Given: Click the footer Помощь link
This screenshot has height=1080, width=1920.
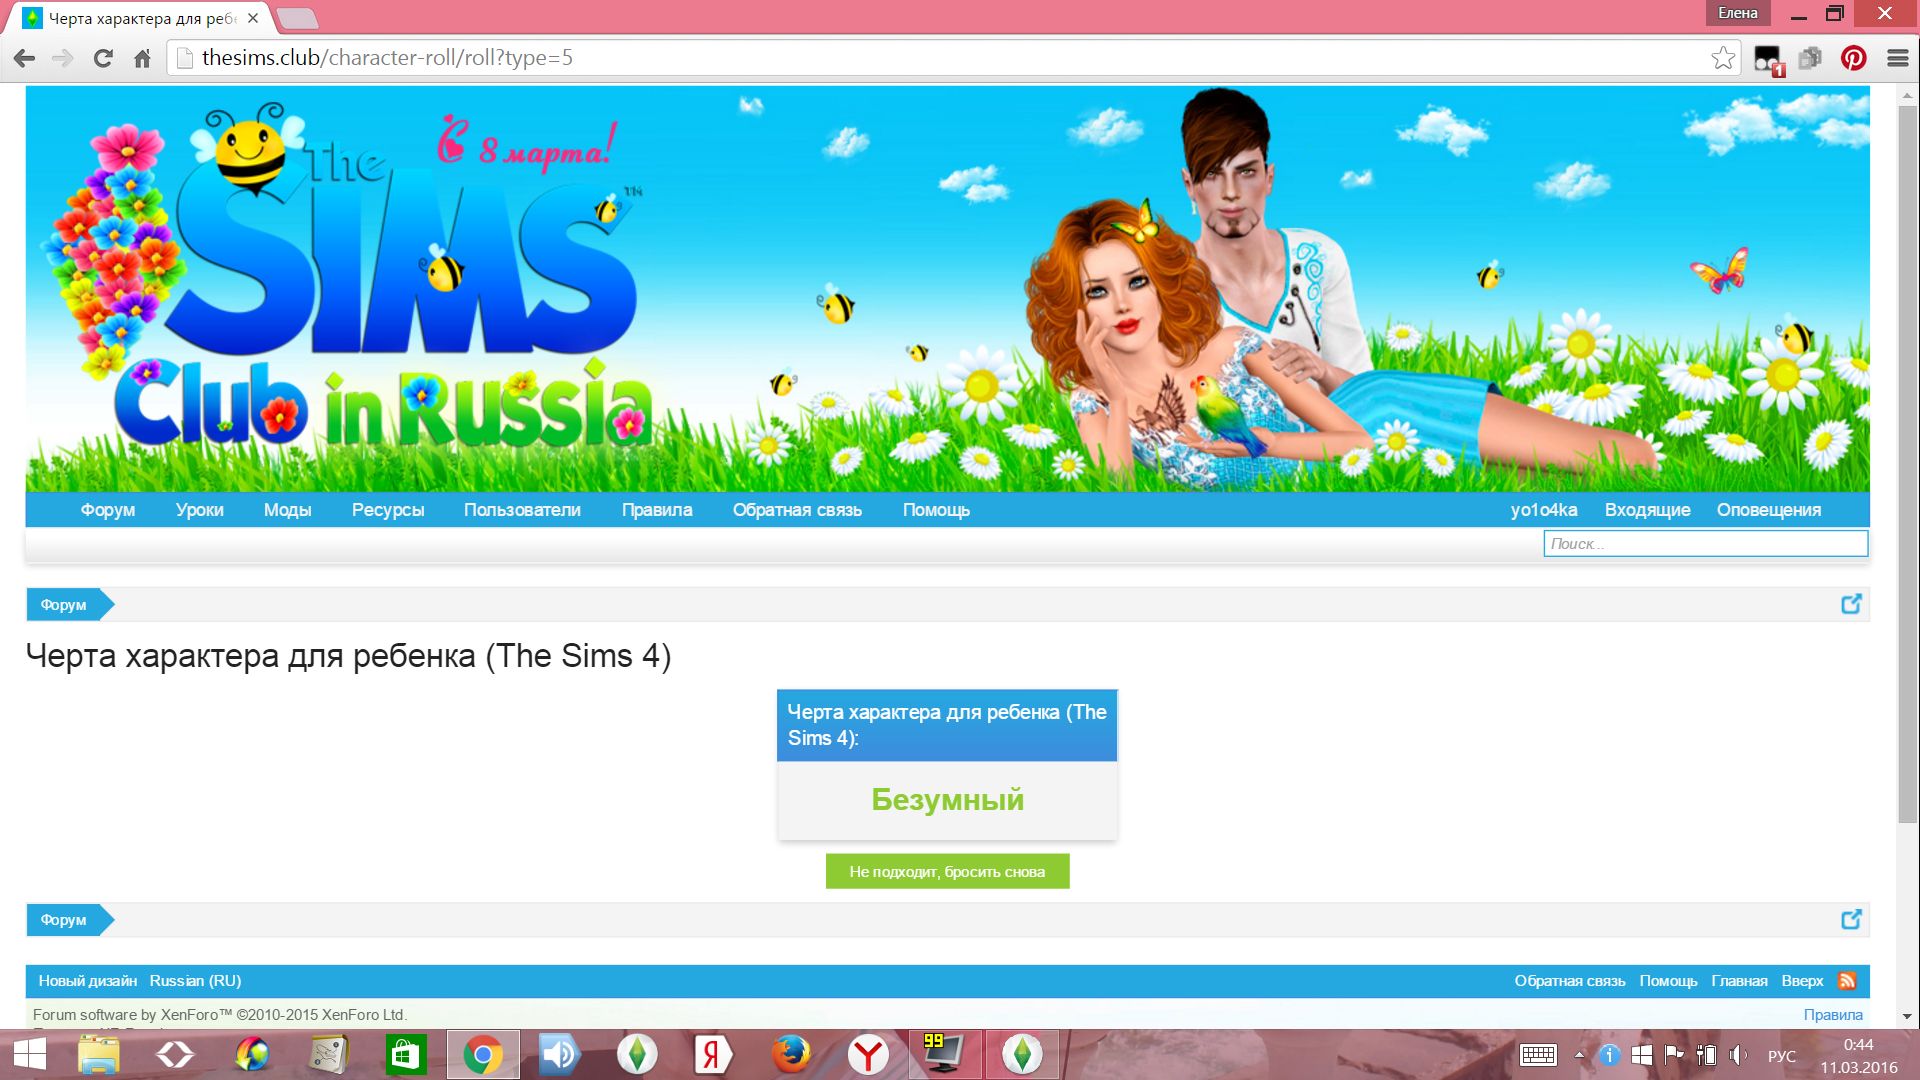Looking at the screenshot, I should click(1668, 981).
